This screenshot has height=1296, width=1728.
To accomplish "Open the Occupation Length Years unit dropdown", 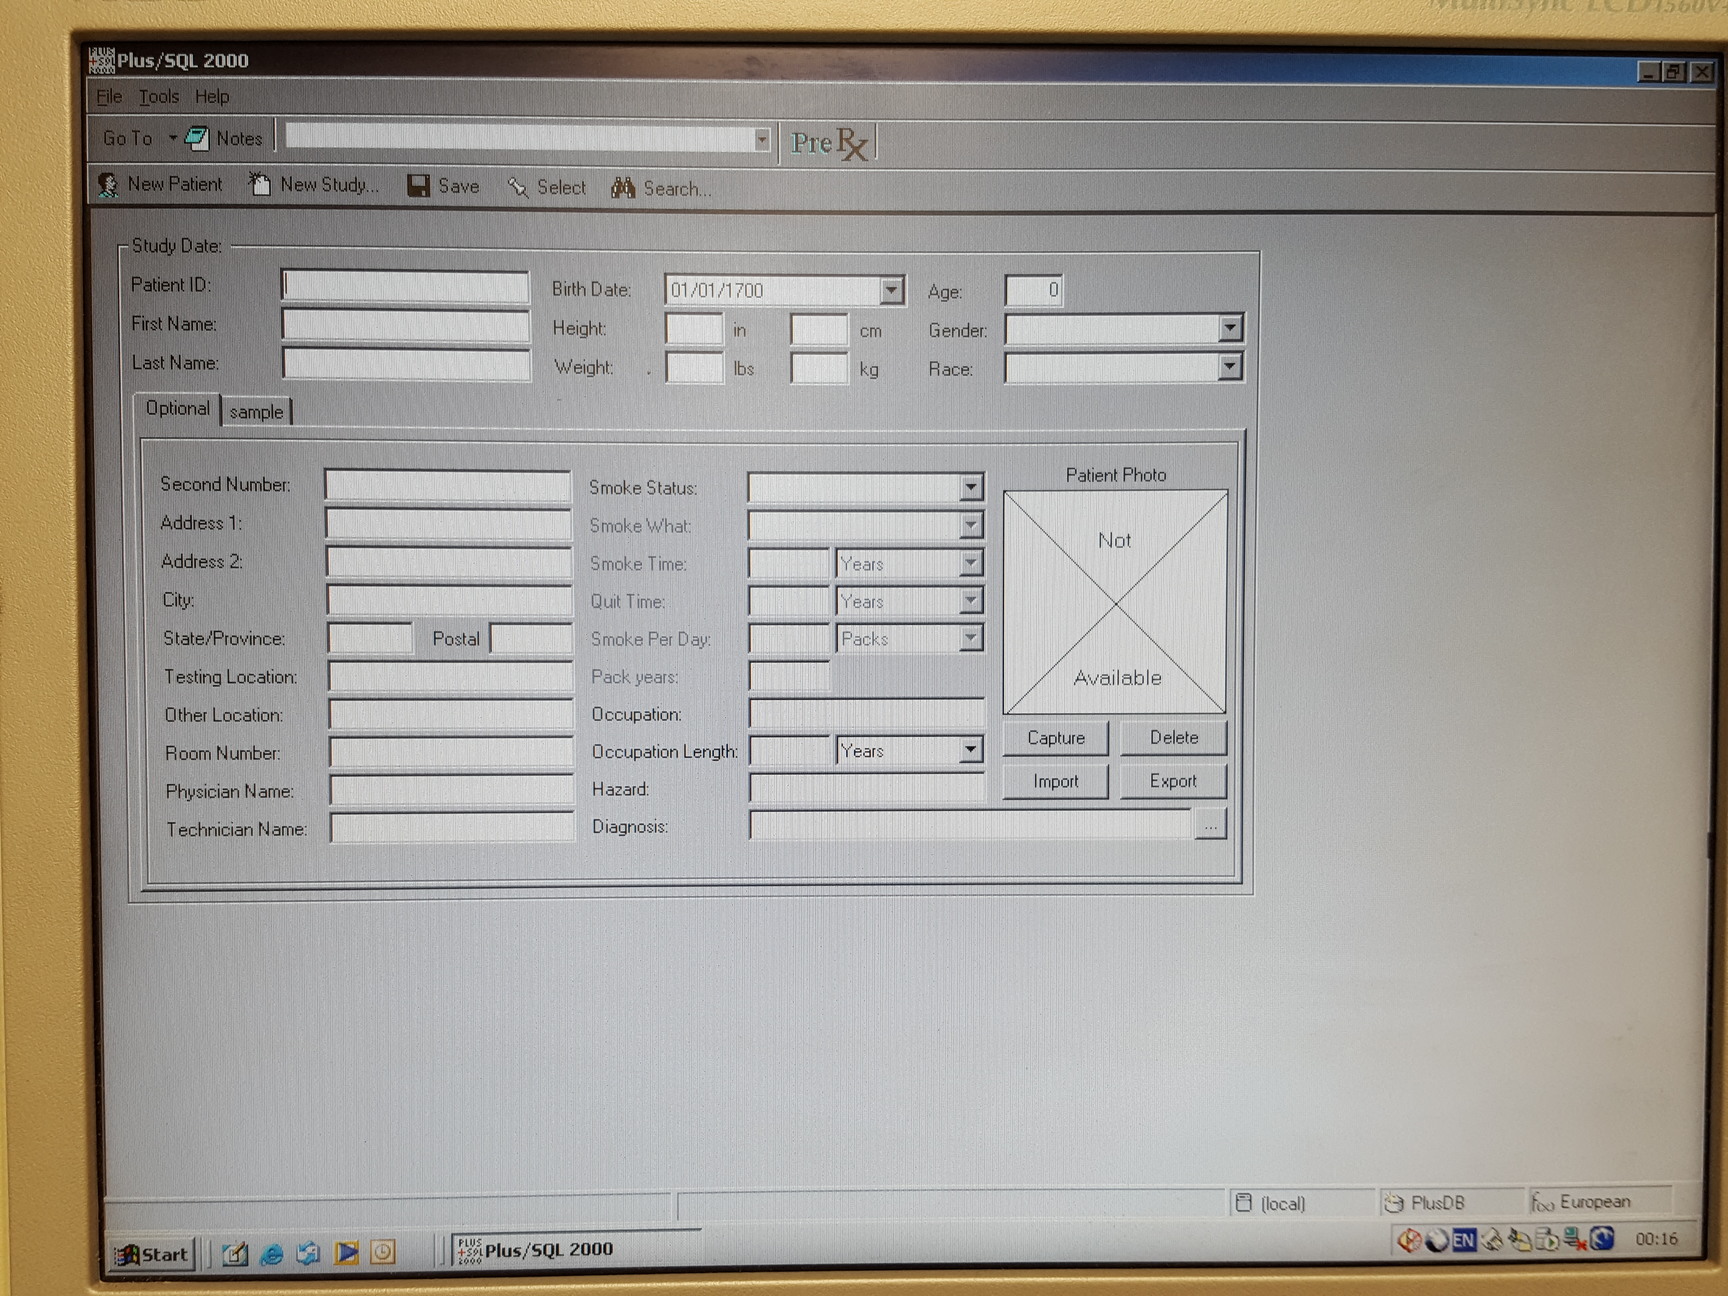I will (970, 750).
